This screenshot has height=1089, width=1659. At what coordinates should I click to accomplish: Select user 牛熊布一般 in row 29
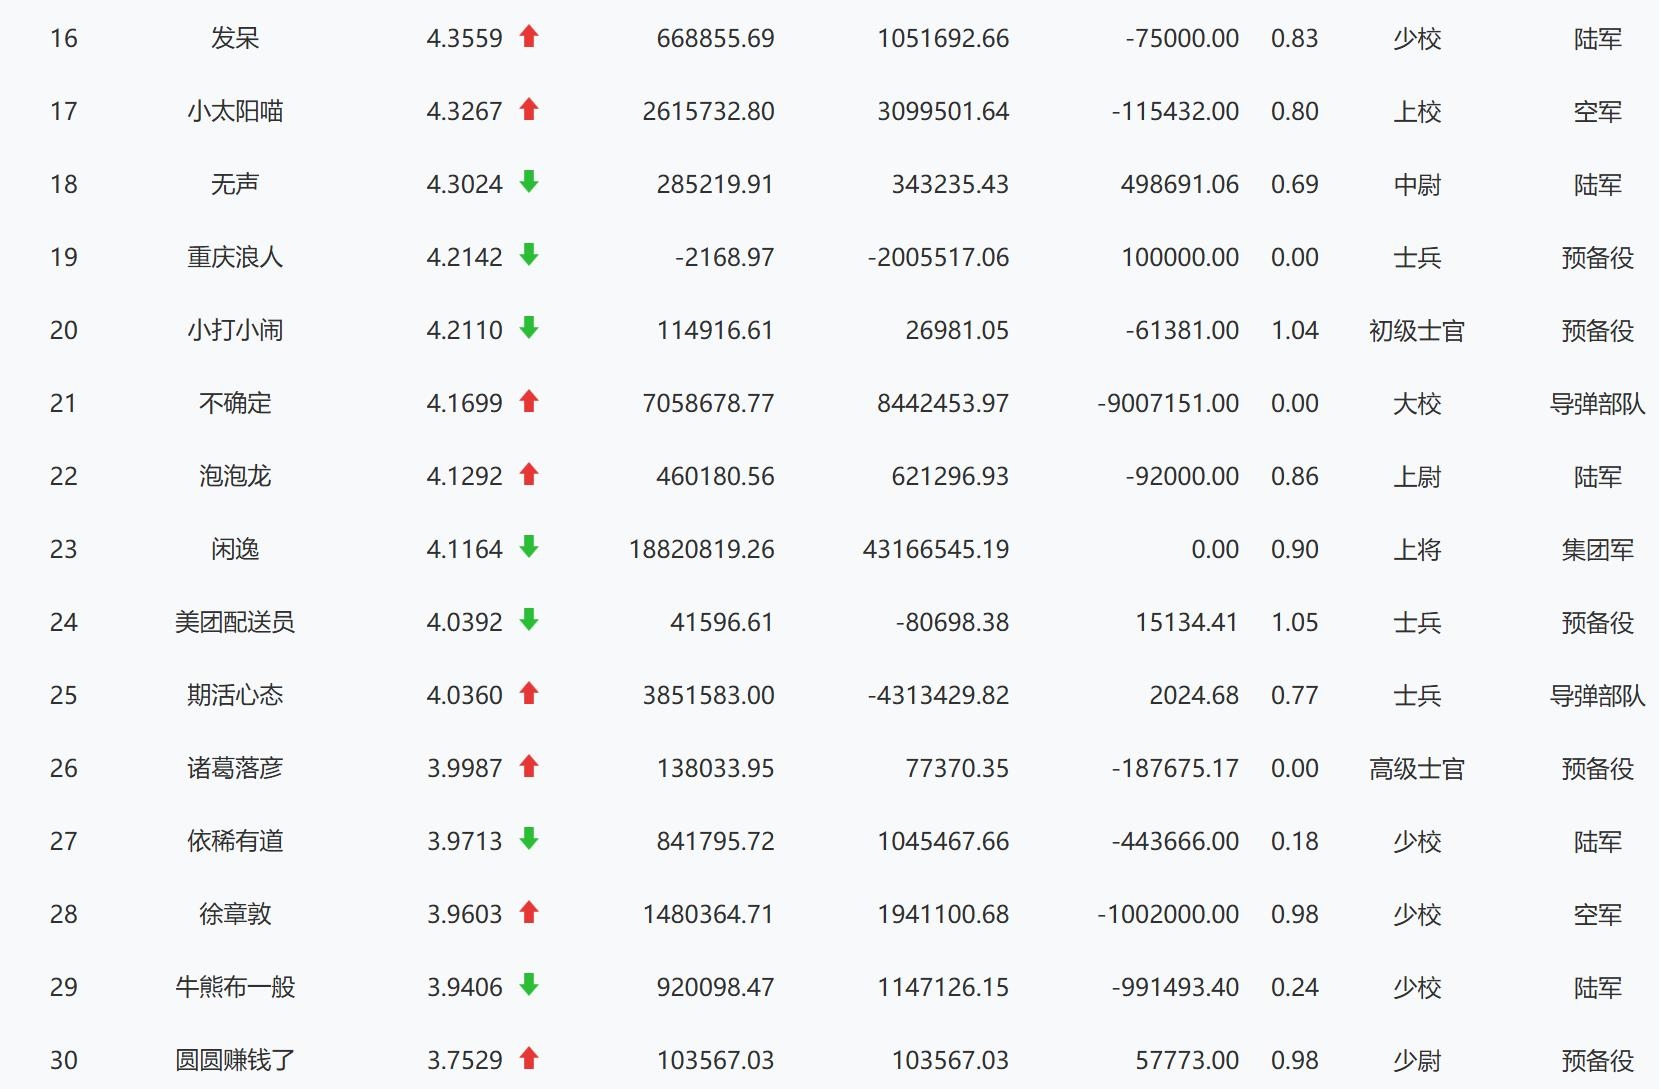pyautogui.click(x=235, y=987)
